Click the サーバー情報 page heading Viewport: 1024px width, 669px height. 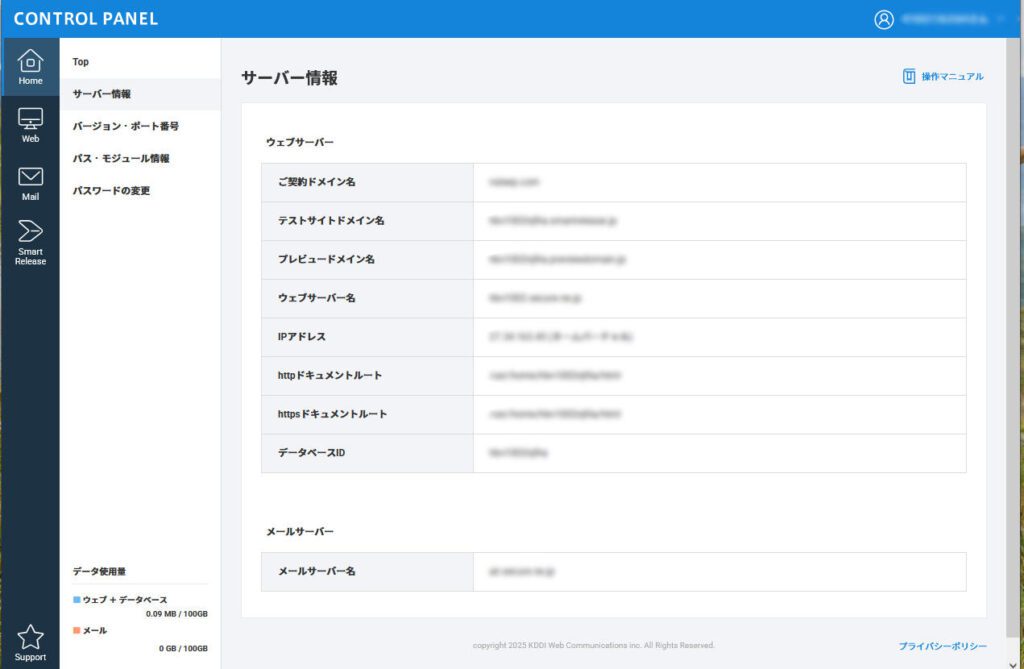pyautogui.click(x=289, y=78)
